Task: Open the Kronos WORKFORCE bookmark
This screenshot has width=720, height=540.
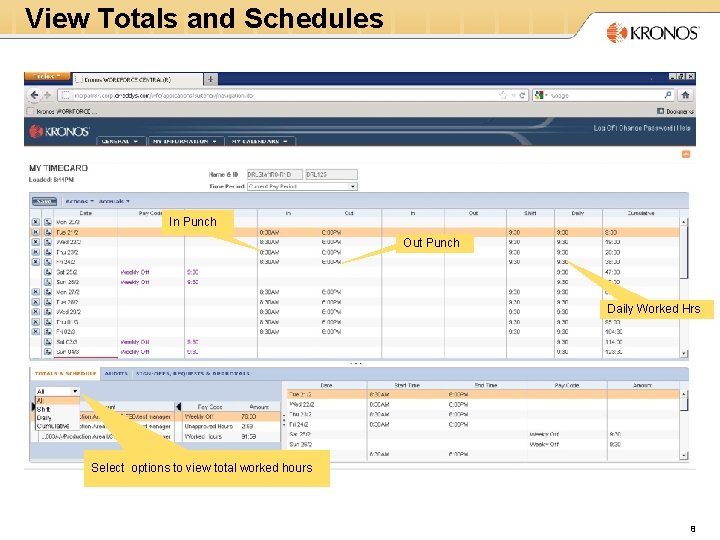Action: [62, 111]
